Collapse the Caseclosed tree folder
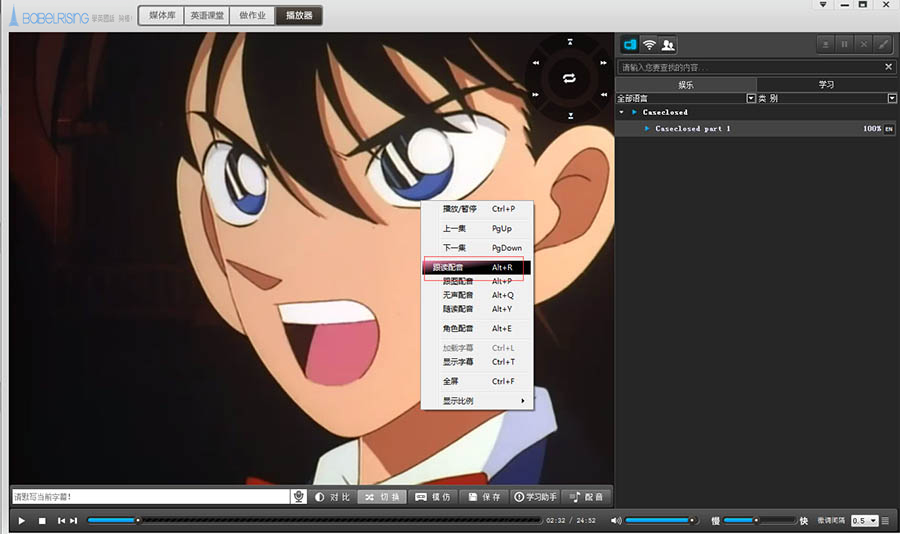Viewport: 900px width, 534px height. (622, 113)
